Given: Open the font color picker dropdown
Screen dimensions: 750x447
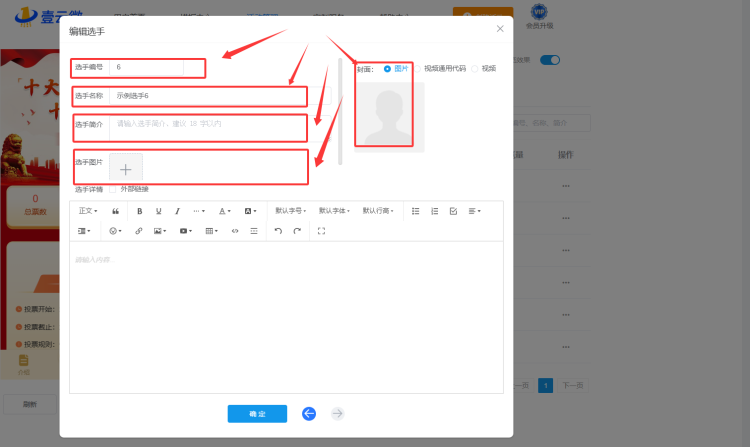Looking at the screenshot, I should click(225, 211).
